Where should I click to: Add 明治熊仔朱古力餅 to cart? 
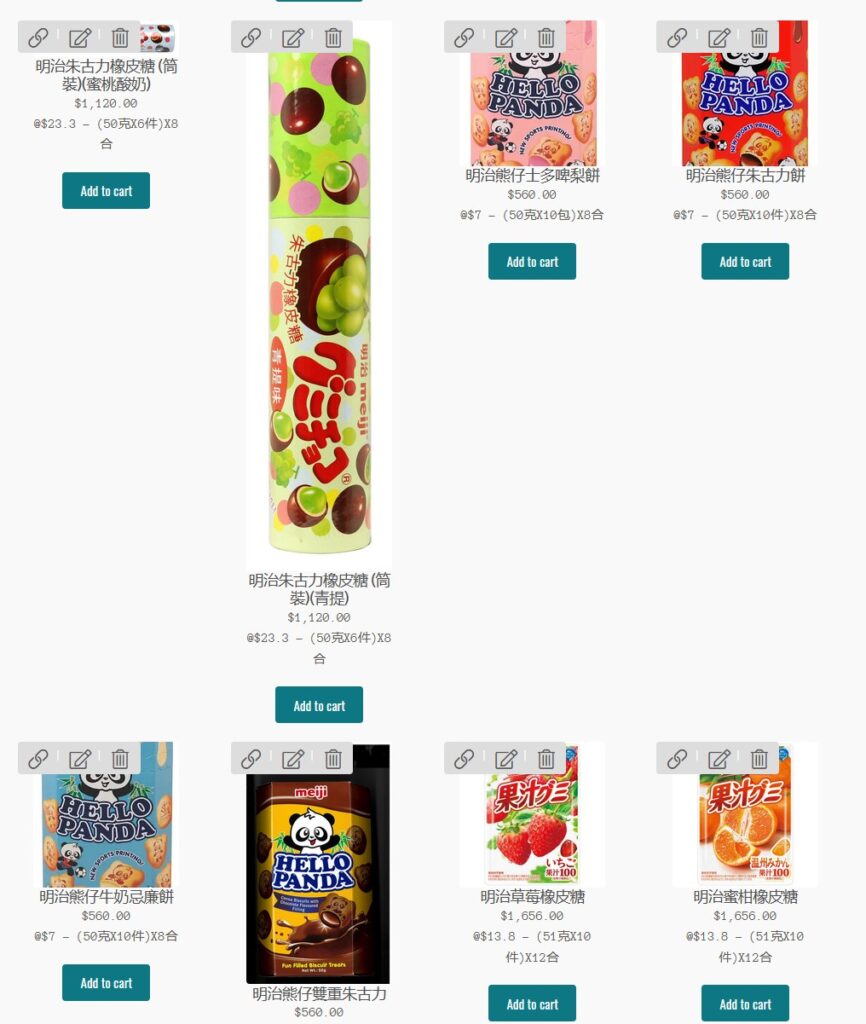pyautogui.click(x=745, y=261)
